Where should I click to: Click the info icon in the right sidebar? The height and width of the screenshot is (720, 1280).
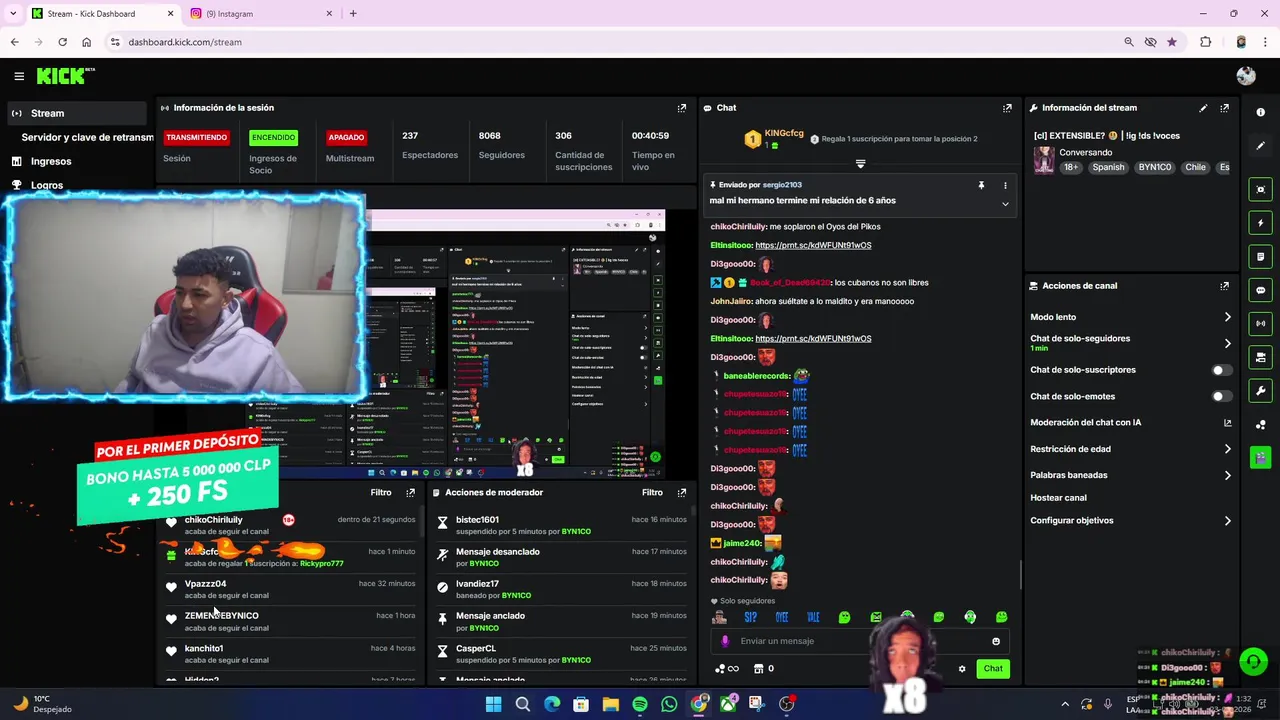1260,112
